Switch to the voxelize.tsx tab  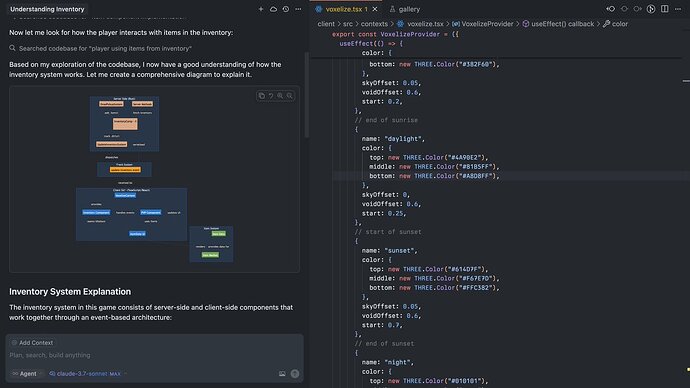[x=346, y=9]
